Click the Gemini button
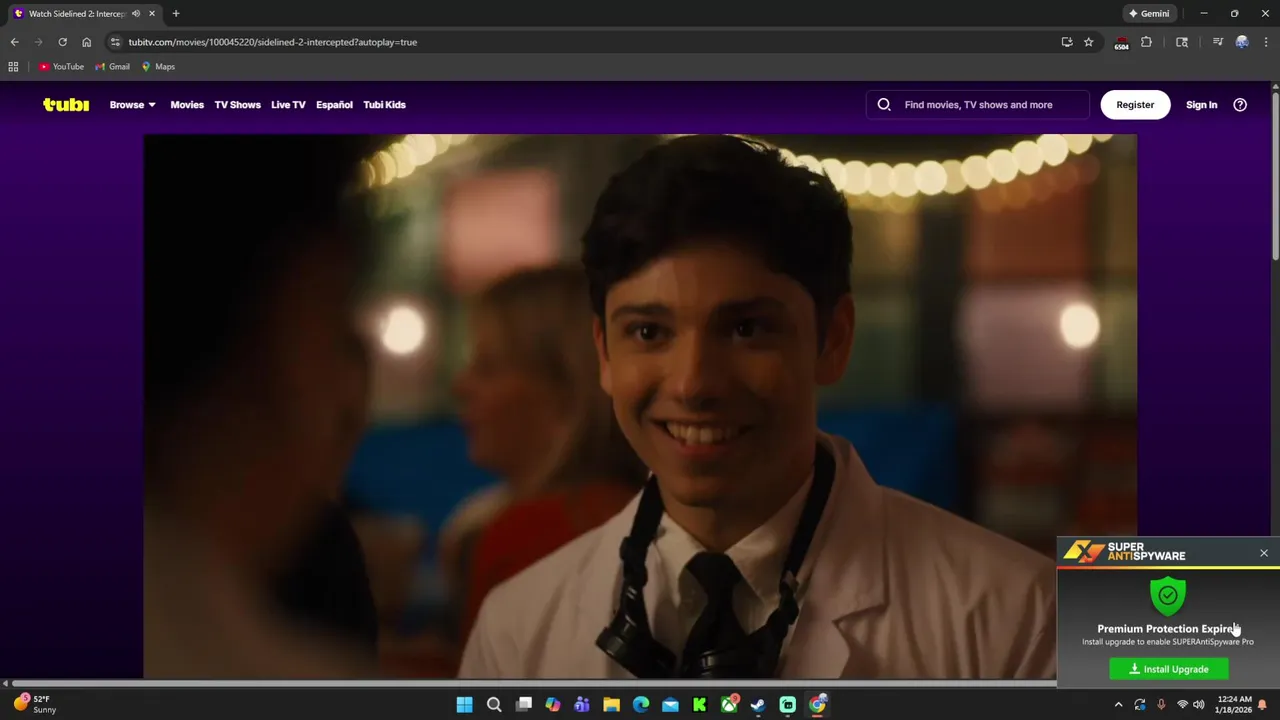 1149,13
